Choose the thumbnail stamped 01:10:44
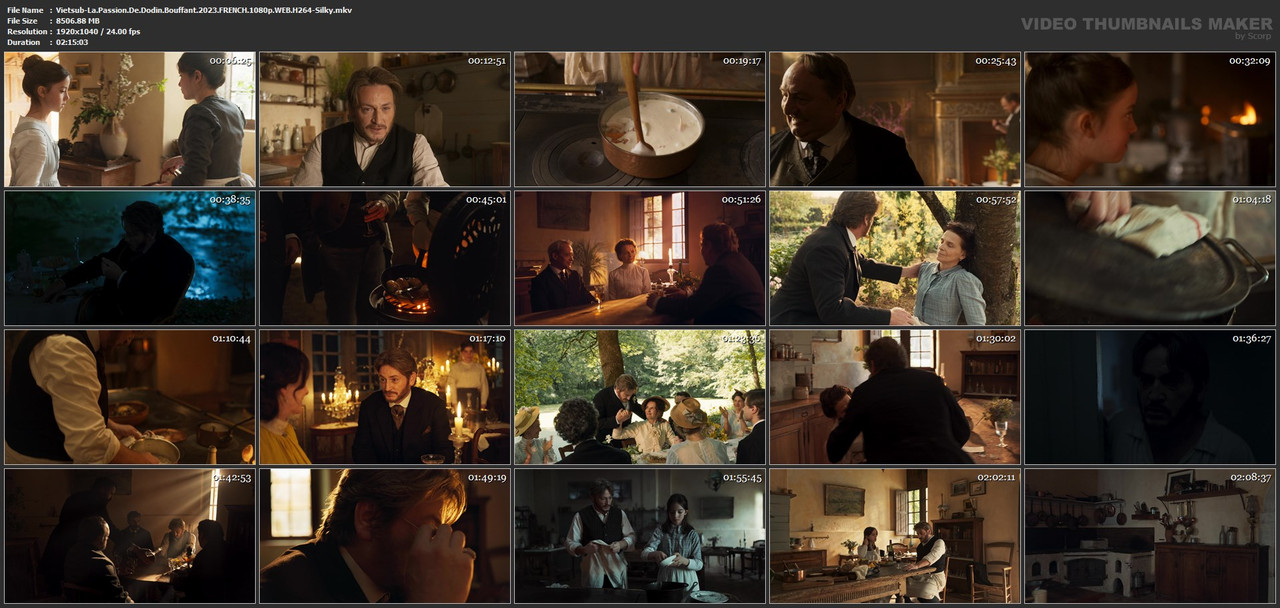Screen dimensions: 1280x608 [130, 397]
